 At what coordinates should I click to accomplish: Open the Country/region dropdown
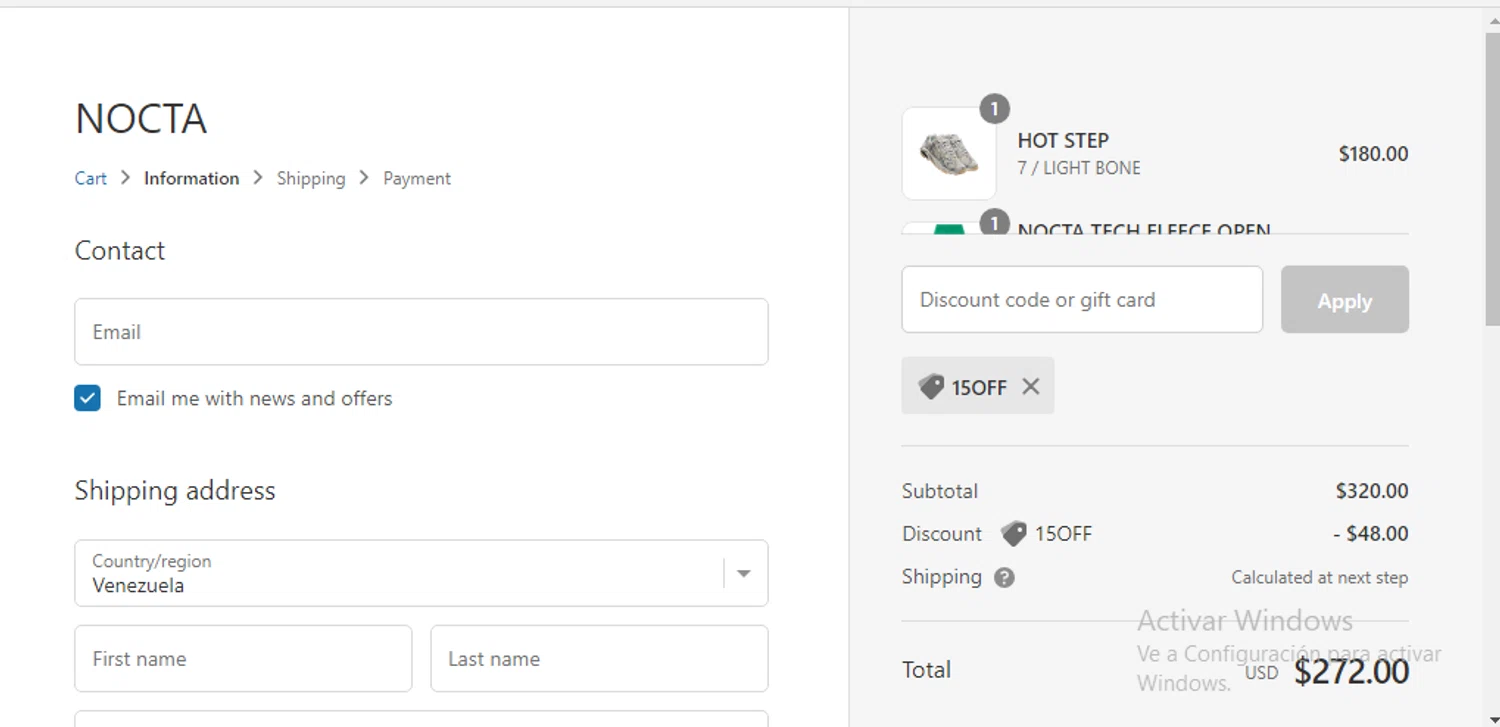click(421, 573)
